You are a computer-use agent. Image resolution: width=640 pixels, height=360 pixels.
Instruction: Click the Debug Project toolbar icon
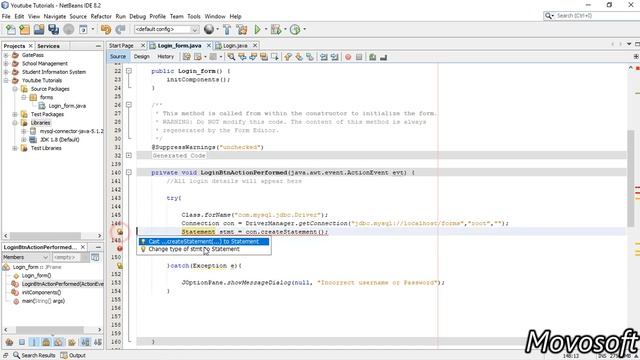coord(276,29)
